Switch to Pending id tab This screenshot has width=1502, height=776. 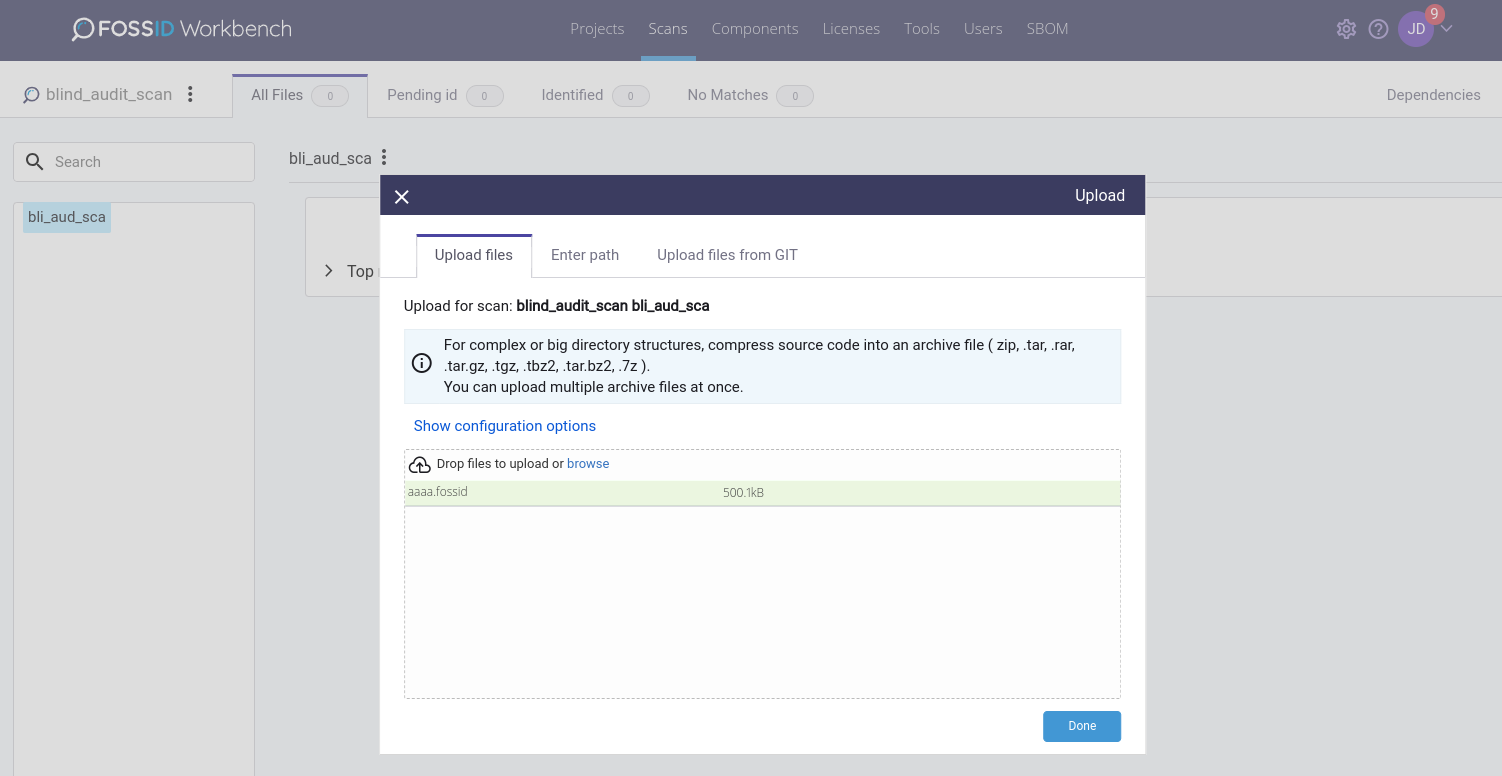click(x=445, y=95)
